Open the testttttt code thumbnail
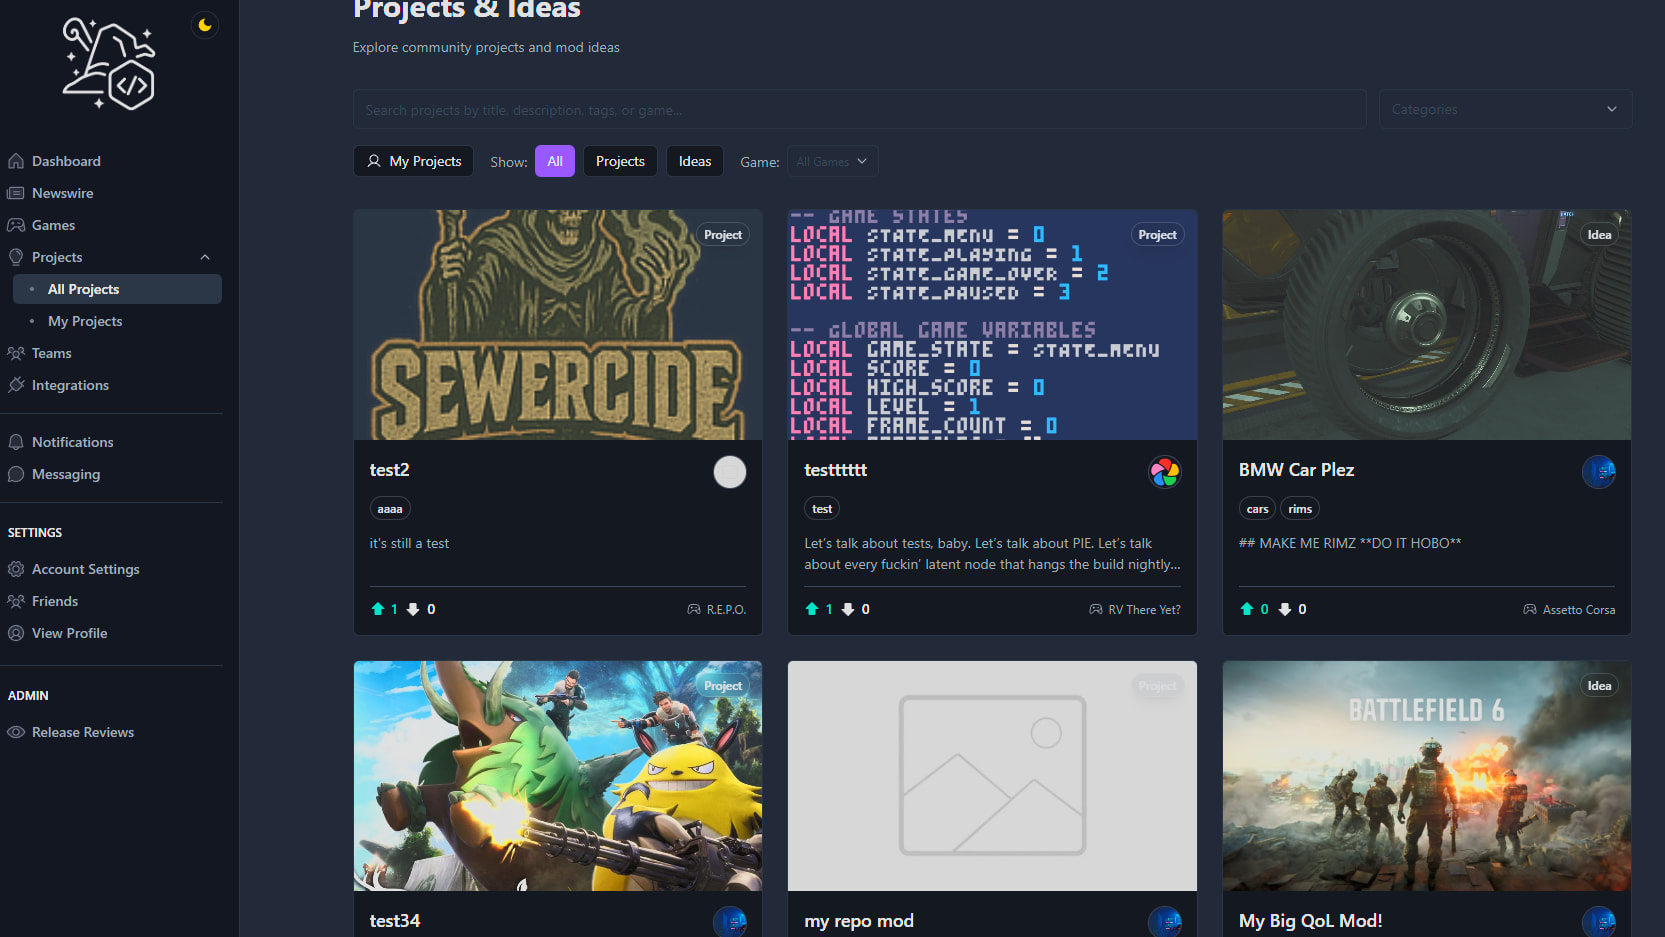 click(992, 325)
